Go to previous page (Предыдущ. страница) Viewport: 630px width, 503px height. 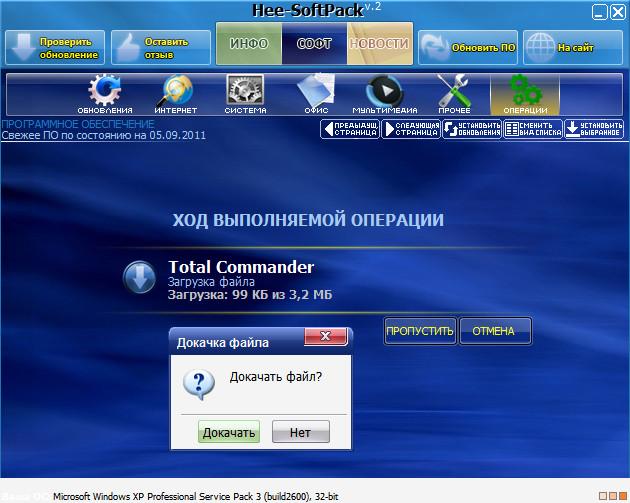click(x=350, y=129)
